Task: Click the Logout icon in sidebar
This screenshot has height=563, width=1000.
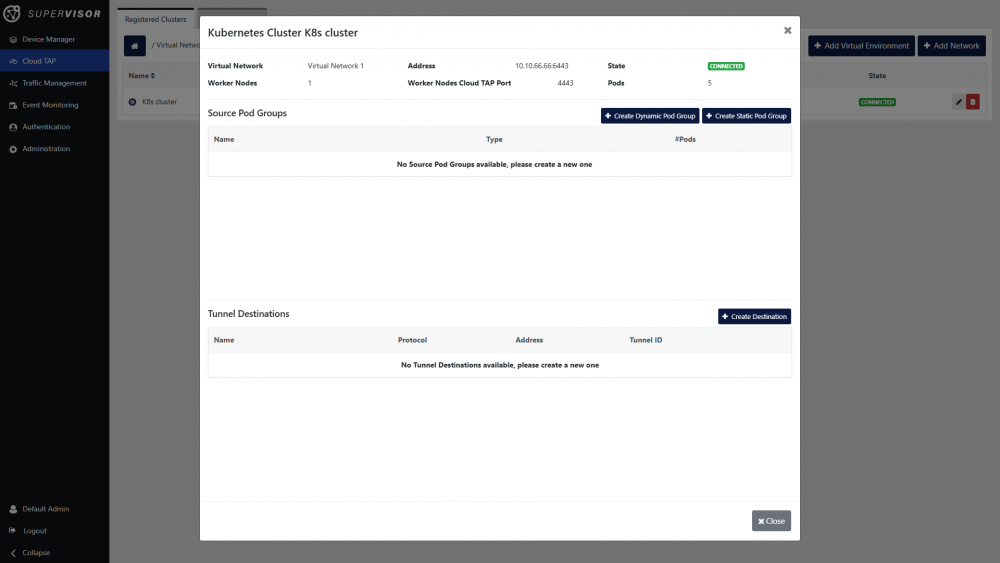Action: point(13,531)
